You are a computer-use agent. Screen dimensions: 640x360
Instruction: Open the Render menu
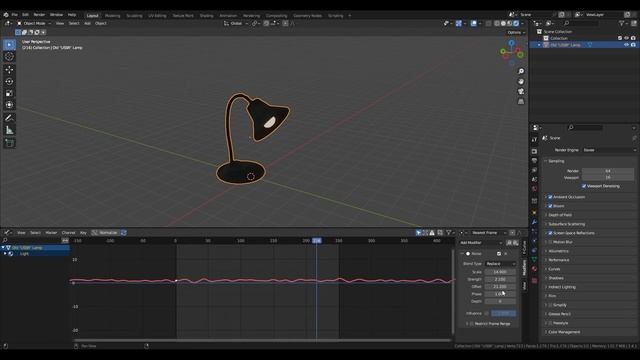click(x=39, y=15)
